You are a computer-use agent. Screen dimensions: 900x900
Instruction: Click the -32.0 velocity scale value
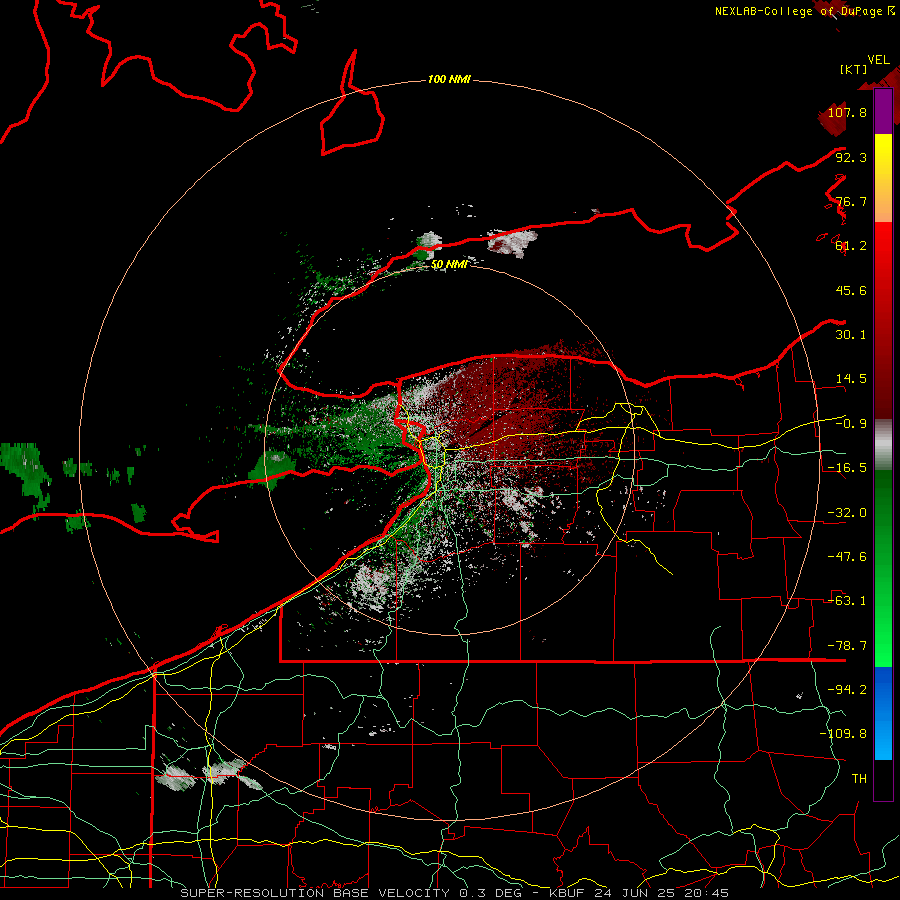tap(847, 512)
